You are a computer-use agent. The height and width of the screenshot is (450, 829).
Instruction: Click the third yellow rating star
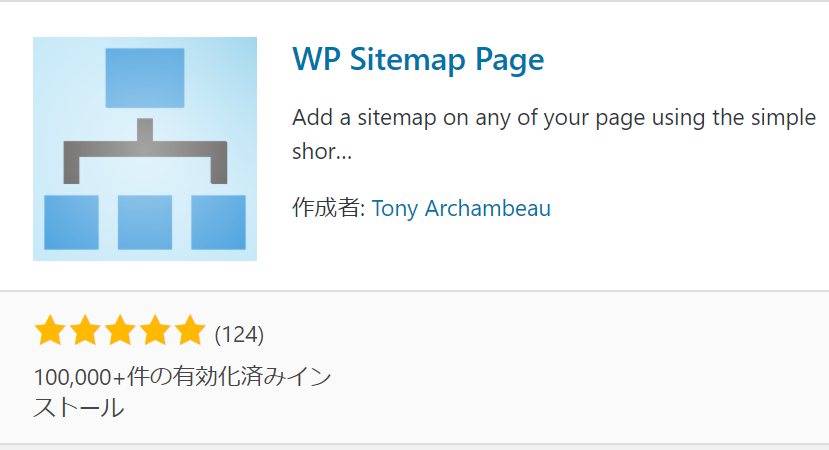coord(120,330)
